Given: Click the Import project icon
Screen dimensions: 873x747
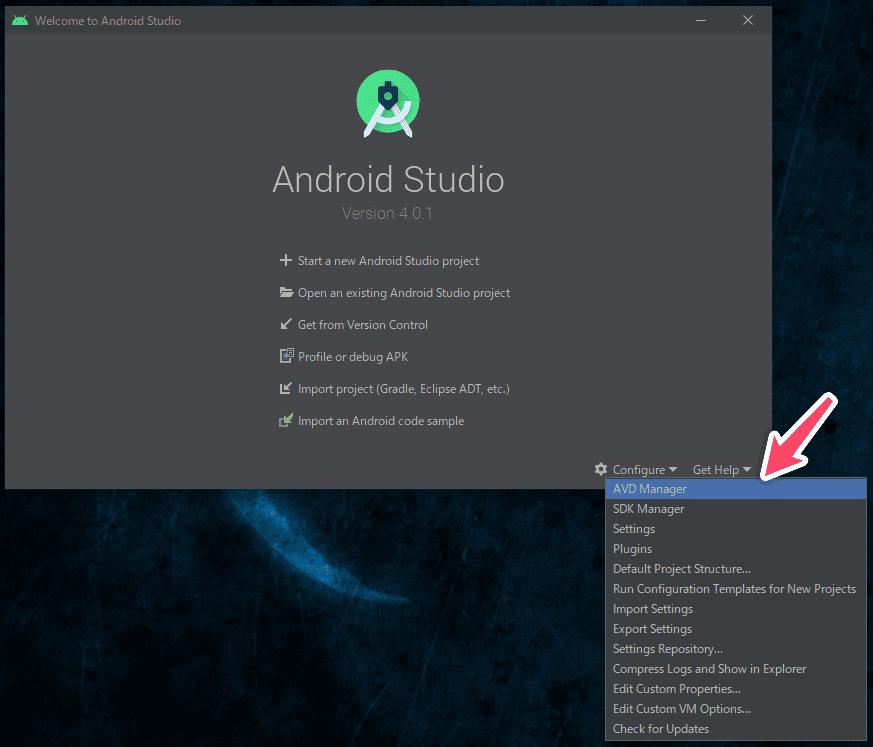Looking at the screenshot, I should tap(286, 388).
